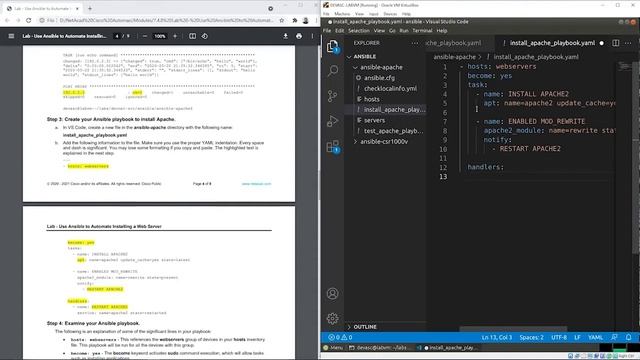Click YAML language mode selector
This screenshot has width=640, height=360.
(x=595, y=337)
